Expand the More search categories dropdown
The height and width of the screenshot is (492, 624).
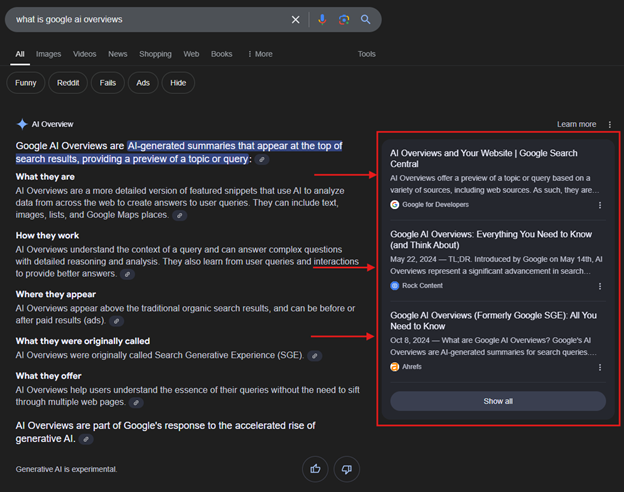tap(259, 54)
